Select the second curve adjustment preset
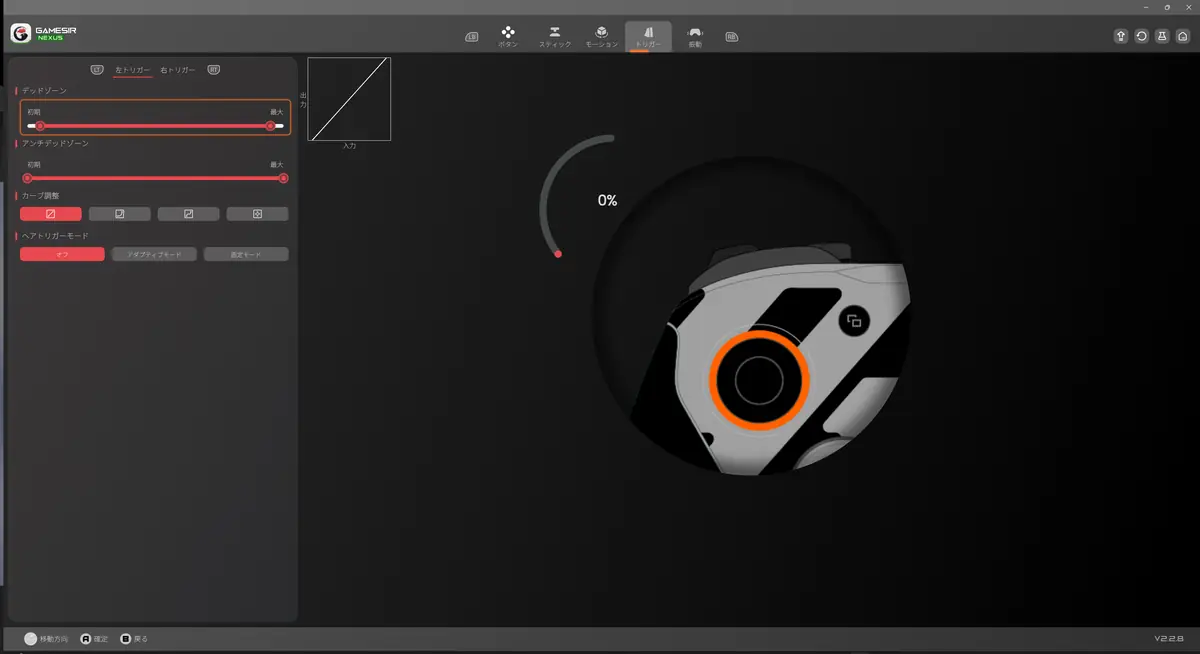 pos(120,214)
